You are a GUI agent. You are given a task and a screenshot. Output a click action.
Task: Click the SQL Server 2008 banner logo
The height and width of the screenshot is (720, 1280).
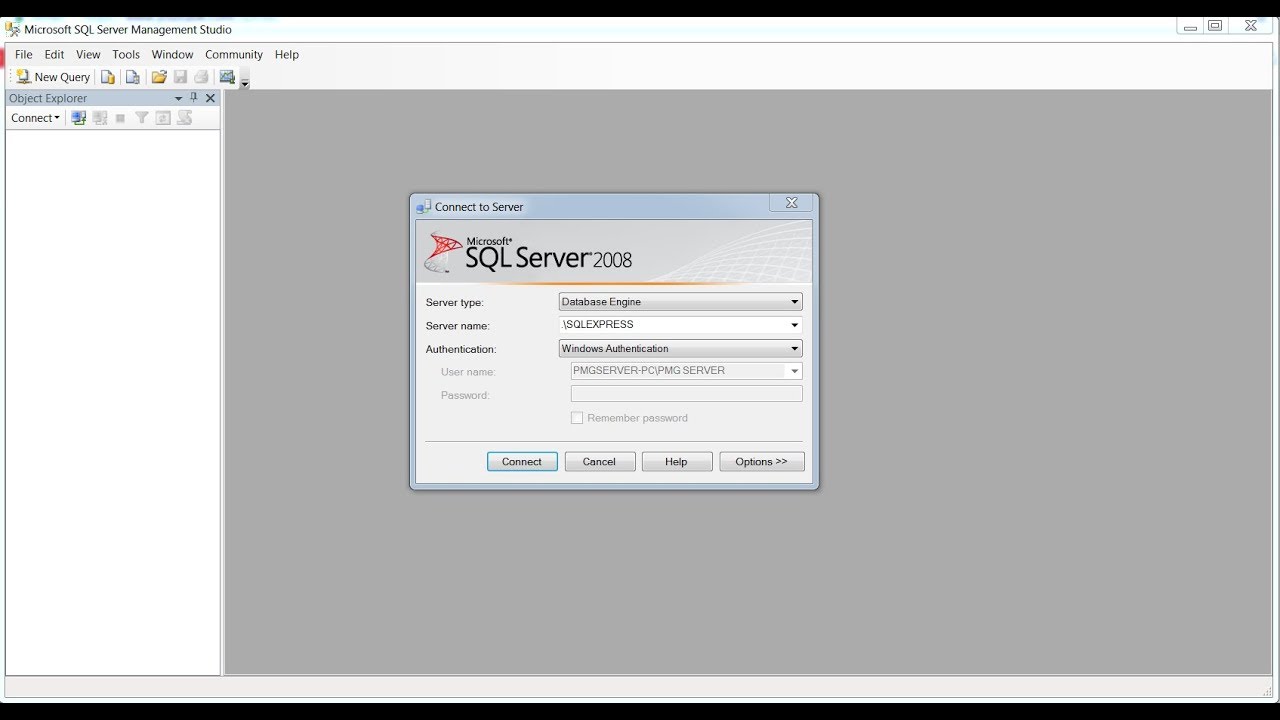tap(530, 252)
